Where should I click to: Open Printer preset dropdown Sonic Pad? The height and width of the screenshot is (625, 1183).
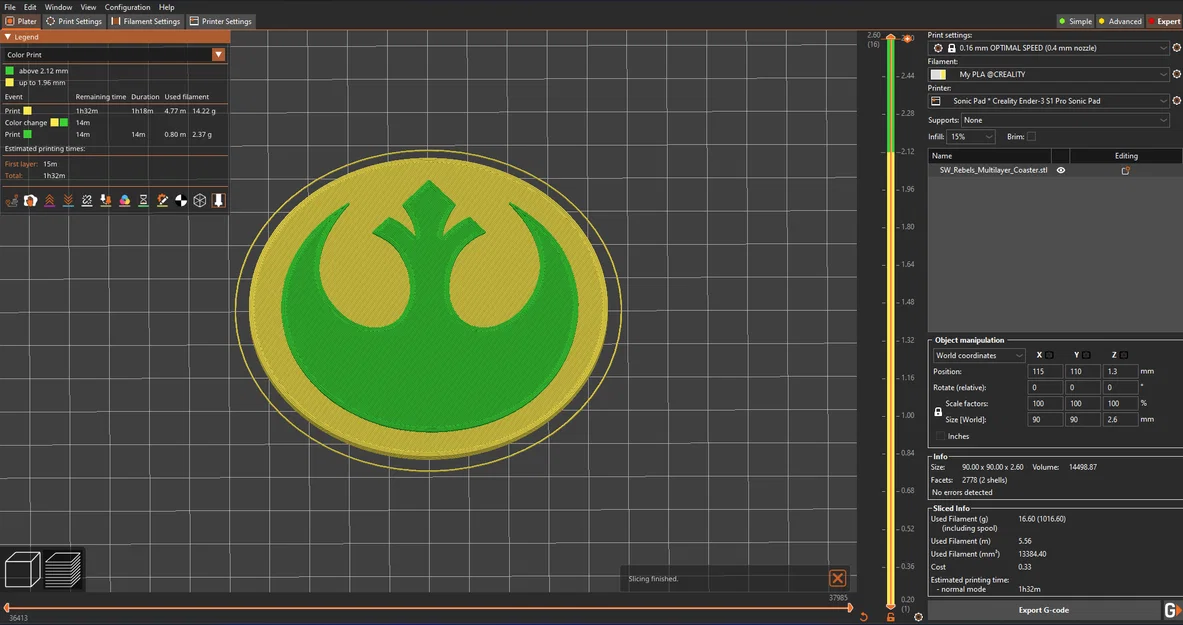1050,100
